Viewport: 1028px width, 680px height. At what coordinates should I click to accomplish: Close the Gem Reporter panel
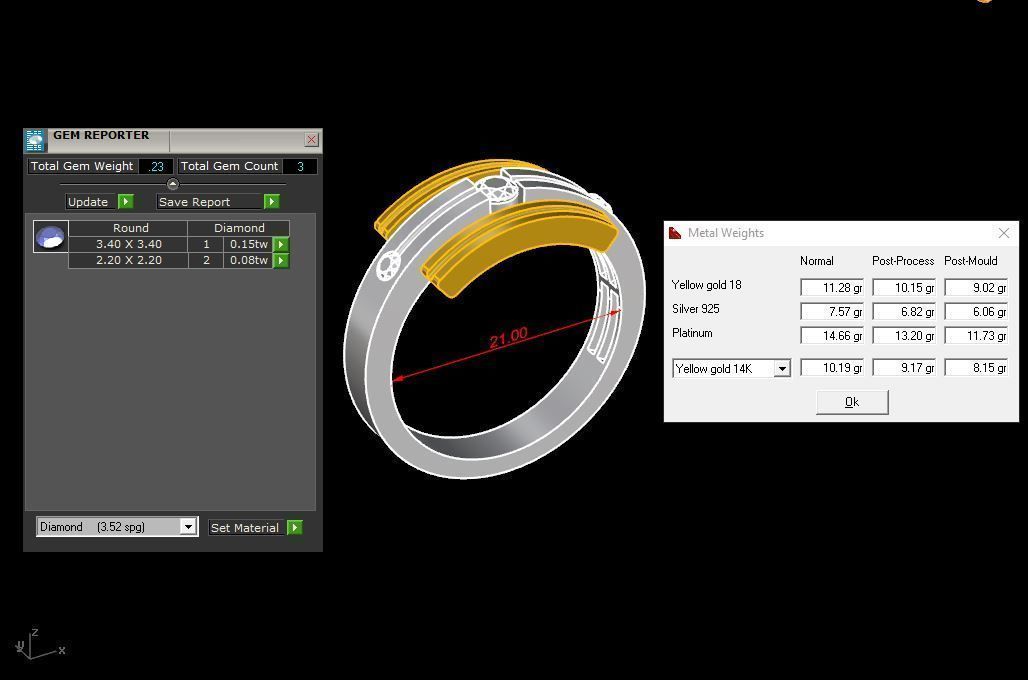tap(311, 140)
